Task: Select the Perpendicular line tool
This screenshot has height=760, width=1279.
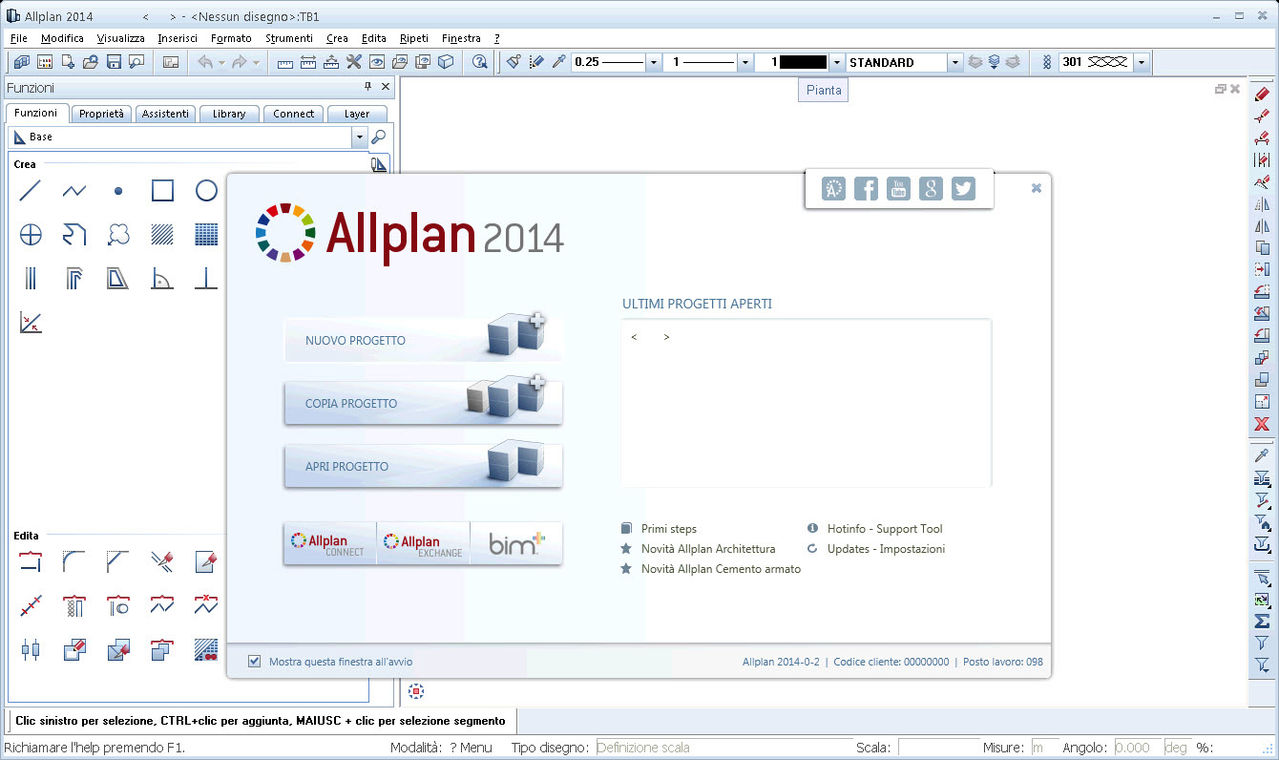Action: 206,278
